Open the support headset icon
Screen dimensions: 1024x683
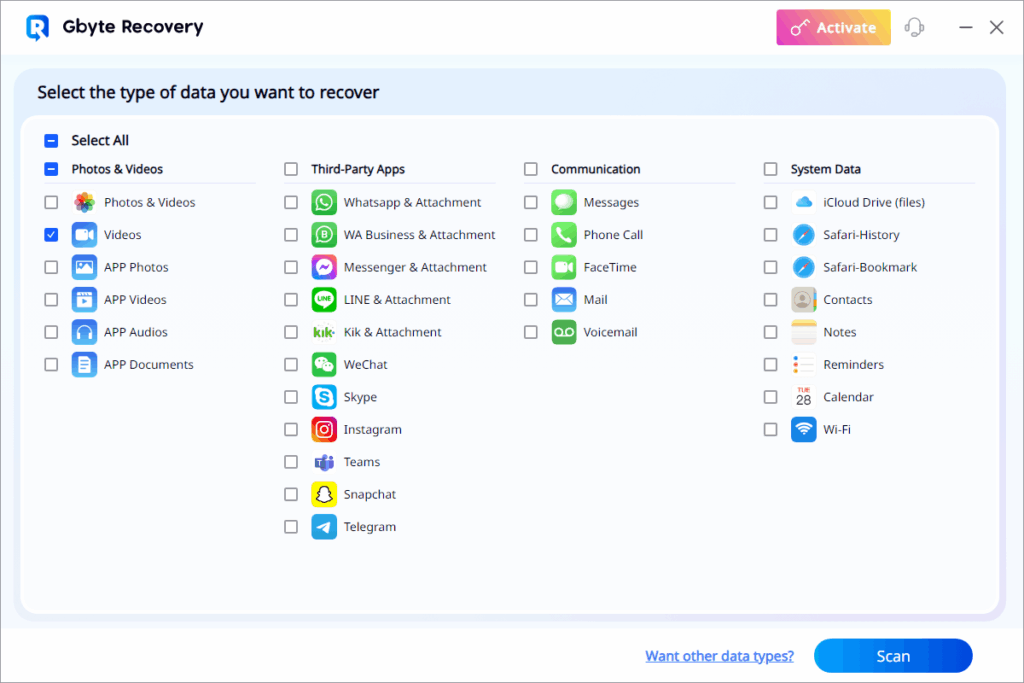click(914, 27)
